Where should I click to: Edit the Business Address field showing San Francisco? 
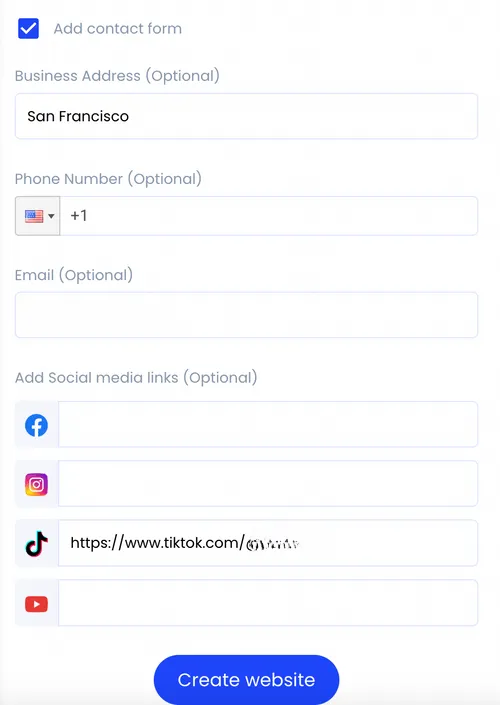coord(246,116)
